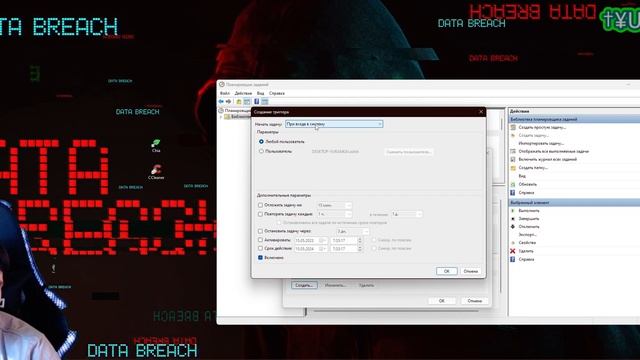Click the Создать... button behind the dialog
640x360 pixels.
(x=304, y=285)
